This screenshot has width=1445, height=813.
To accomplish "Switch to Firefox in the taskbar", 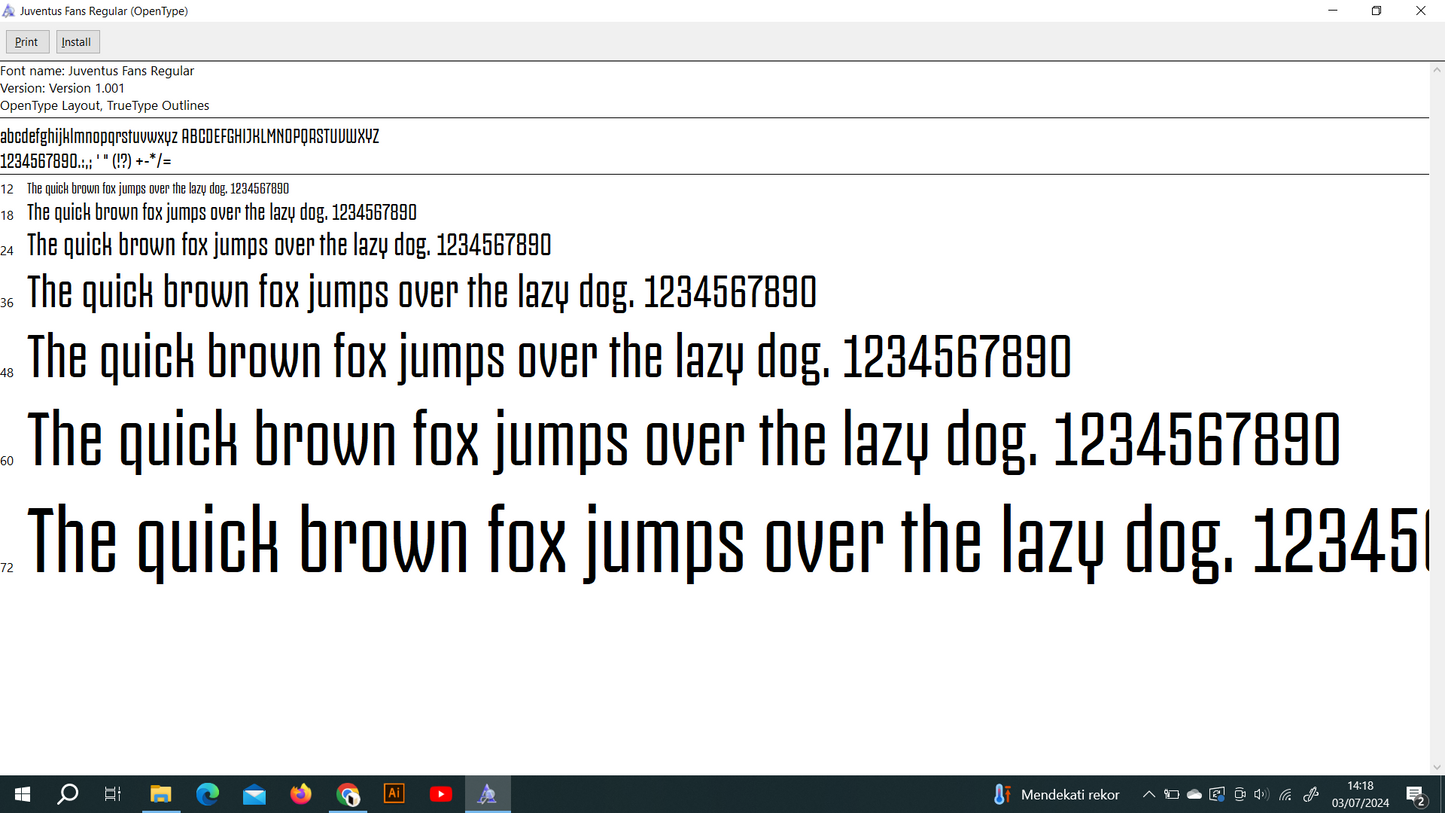I will 301,795.
